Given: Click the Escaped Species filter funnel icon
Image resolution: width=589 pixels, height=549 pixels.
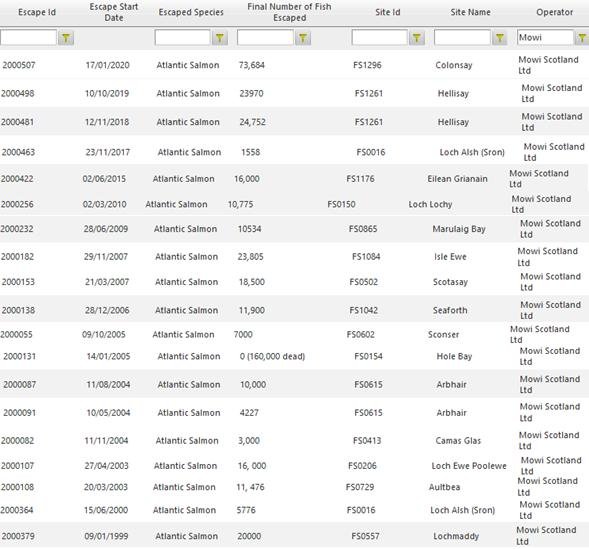Looking at the screenshot, I should coord(220,38).
